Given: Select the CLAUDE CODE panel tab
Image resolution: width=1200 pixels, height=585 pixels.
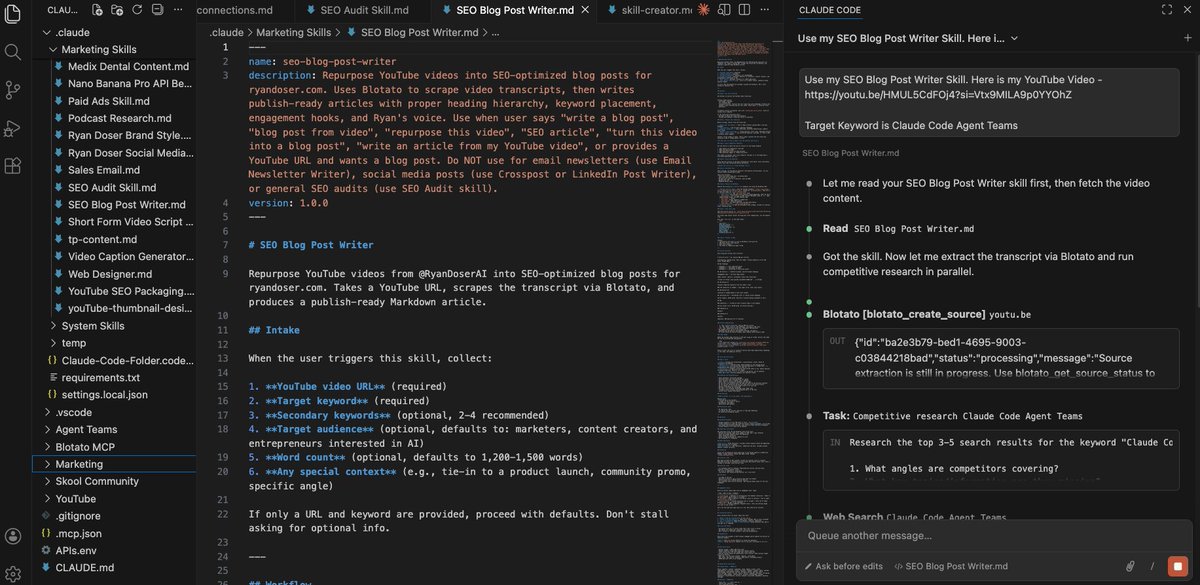Looking at the screenshot, I should pos(829,10).
